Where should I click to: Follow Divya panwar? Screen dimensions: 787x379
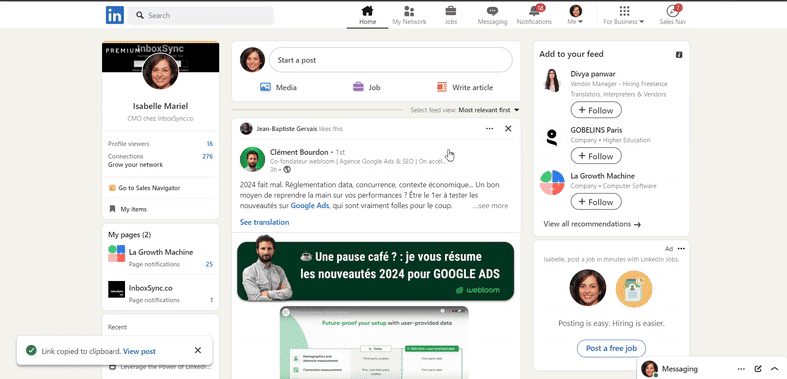click(x=596, y=110)
